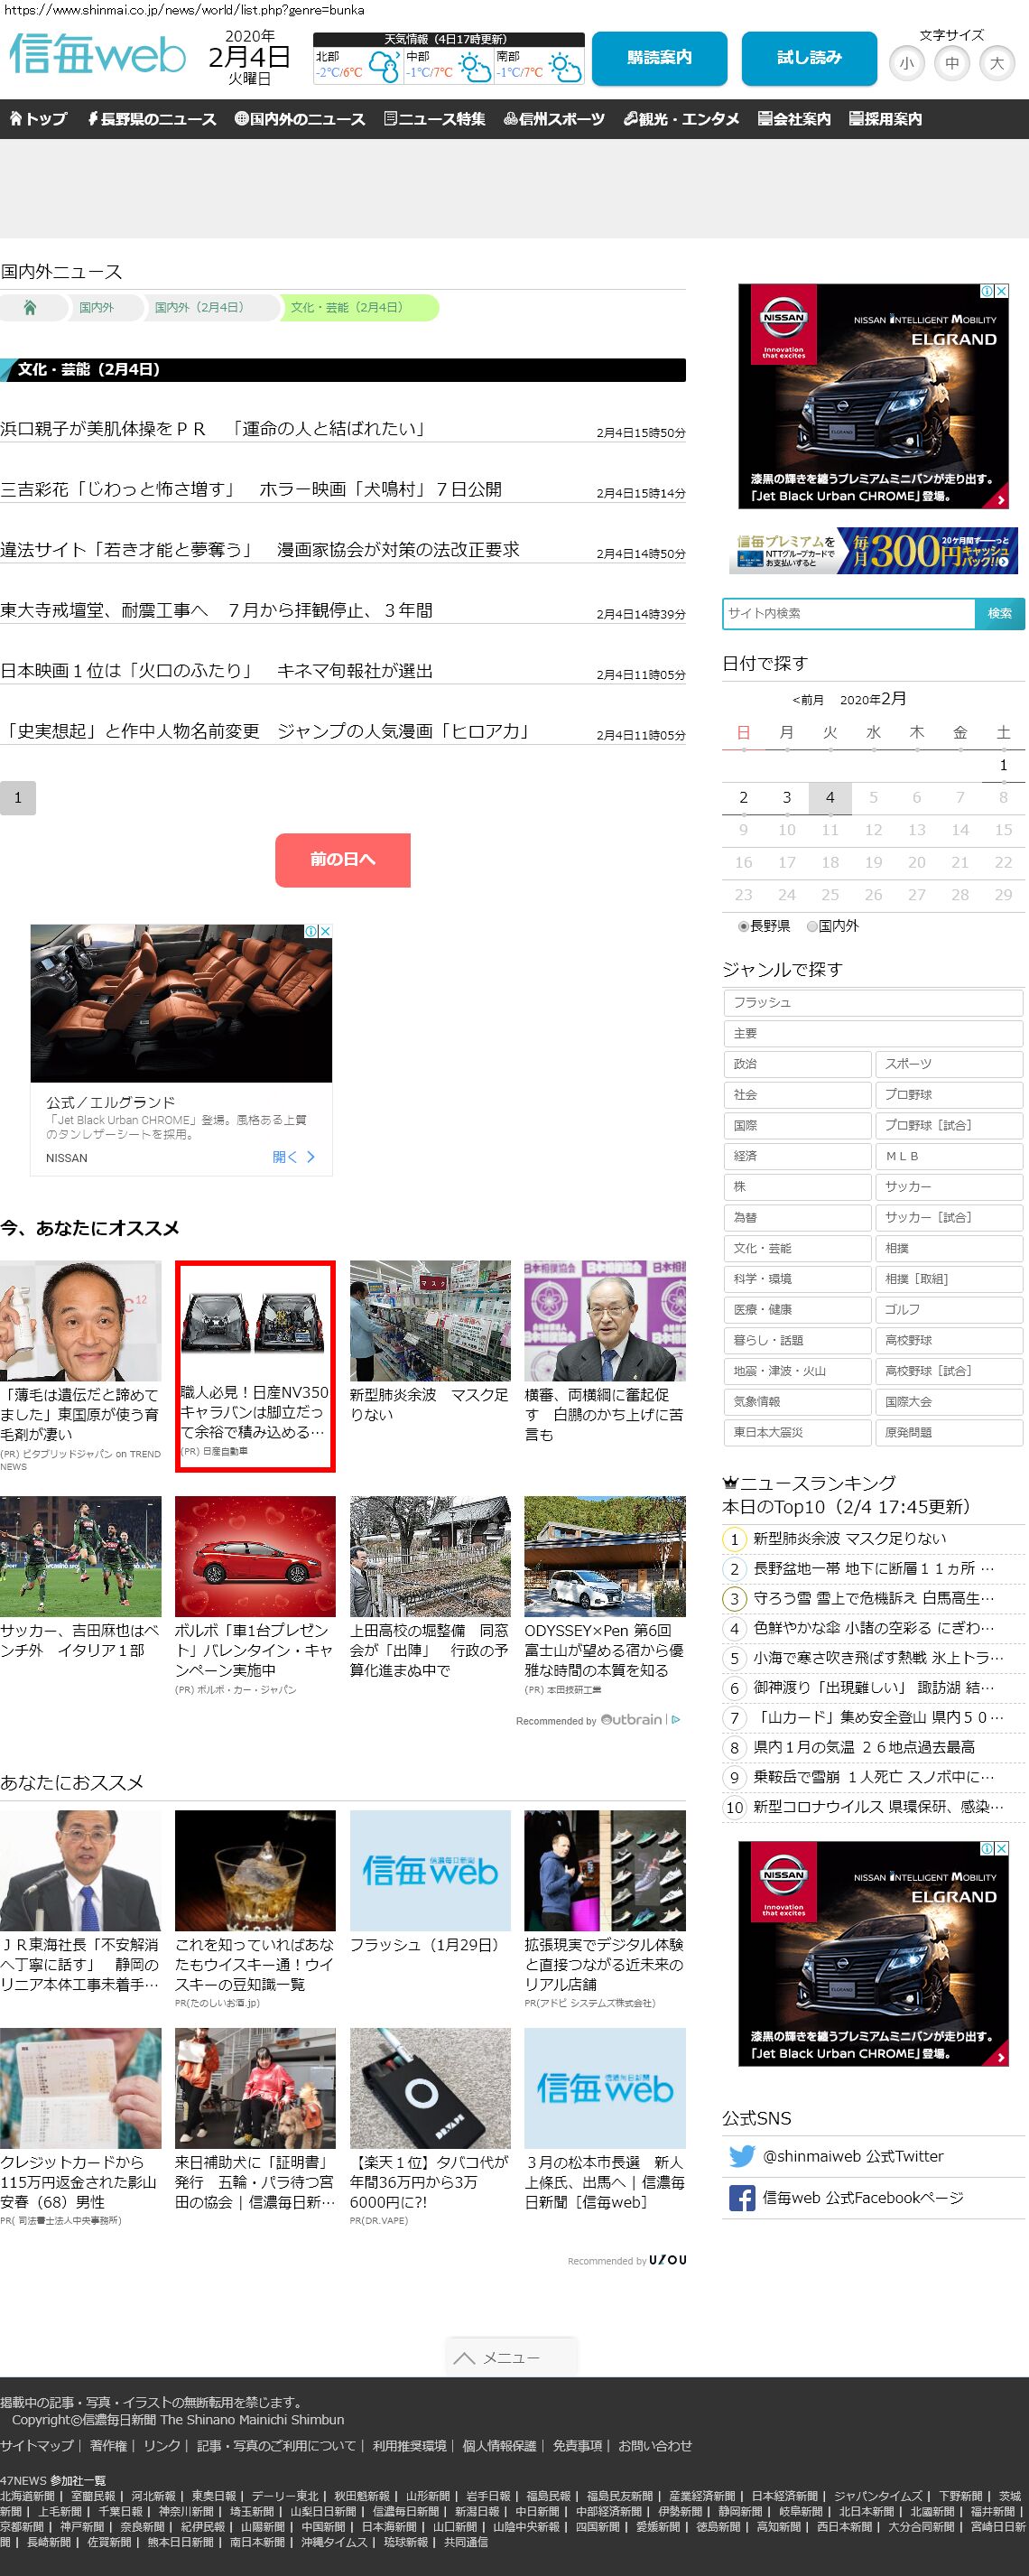Click the 前の日へ button

[342, 859]
